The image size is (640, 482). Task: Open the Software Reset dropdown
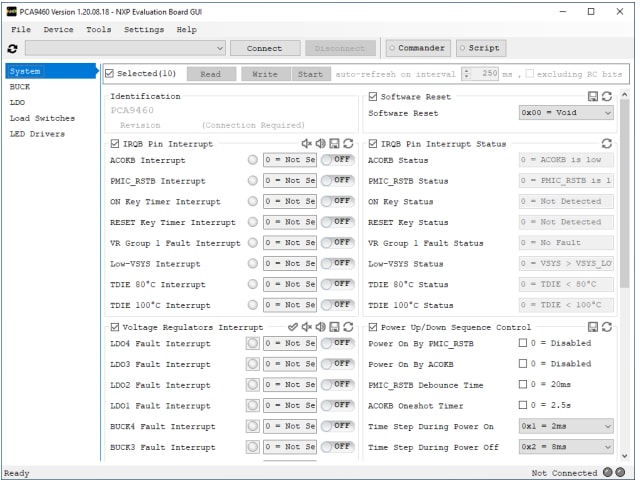point(565,113)
